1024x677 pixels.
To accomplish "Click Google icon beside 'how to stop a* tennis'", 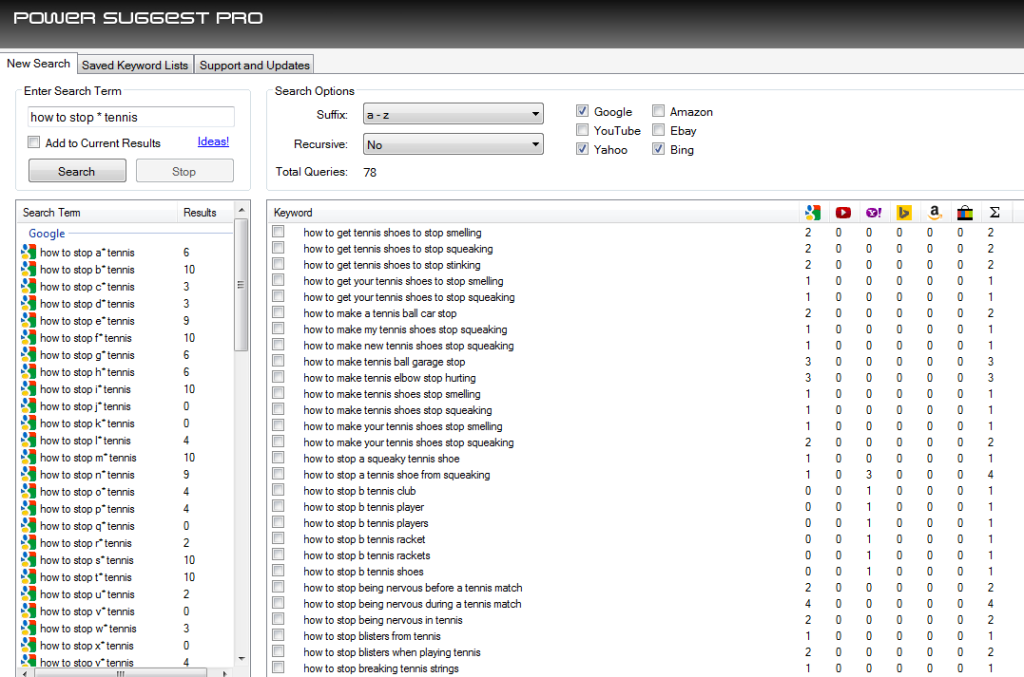I will point(29,252).
